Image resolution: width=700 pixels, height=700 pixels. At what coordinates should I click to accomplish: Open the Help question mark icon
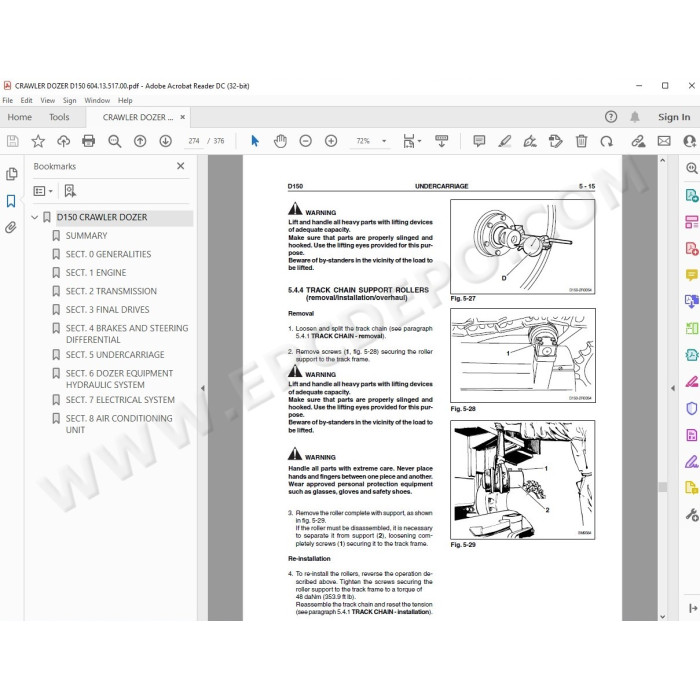[611, 117]
